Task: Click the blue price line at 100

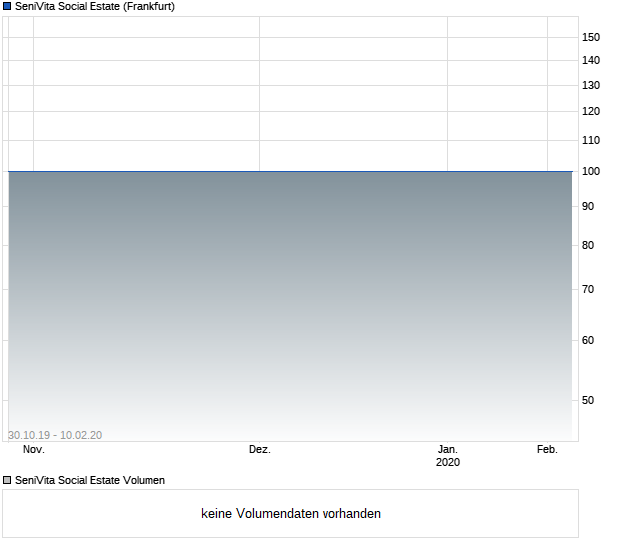Action: pyautogui.click(x=291, y=172)
